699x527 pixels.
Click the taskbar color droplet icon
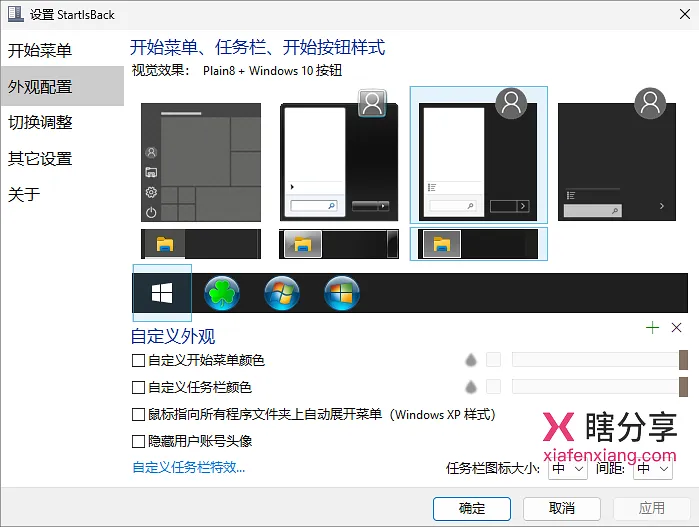point(471,387)
